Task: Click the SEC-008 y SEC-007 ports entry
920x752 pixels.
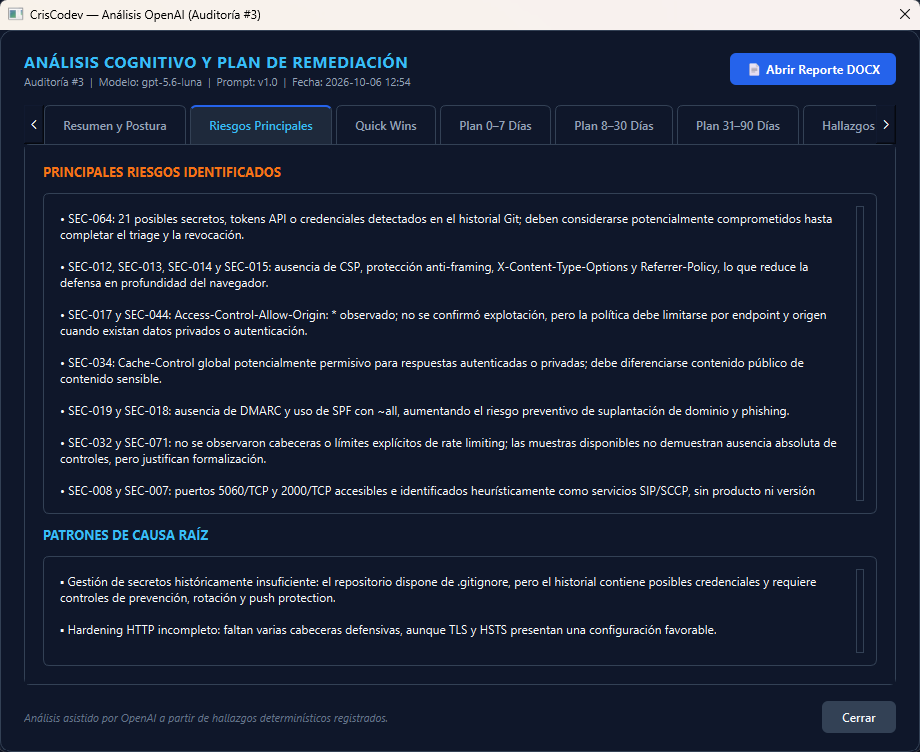Action: click(438, 491)
